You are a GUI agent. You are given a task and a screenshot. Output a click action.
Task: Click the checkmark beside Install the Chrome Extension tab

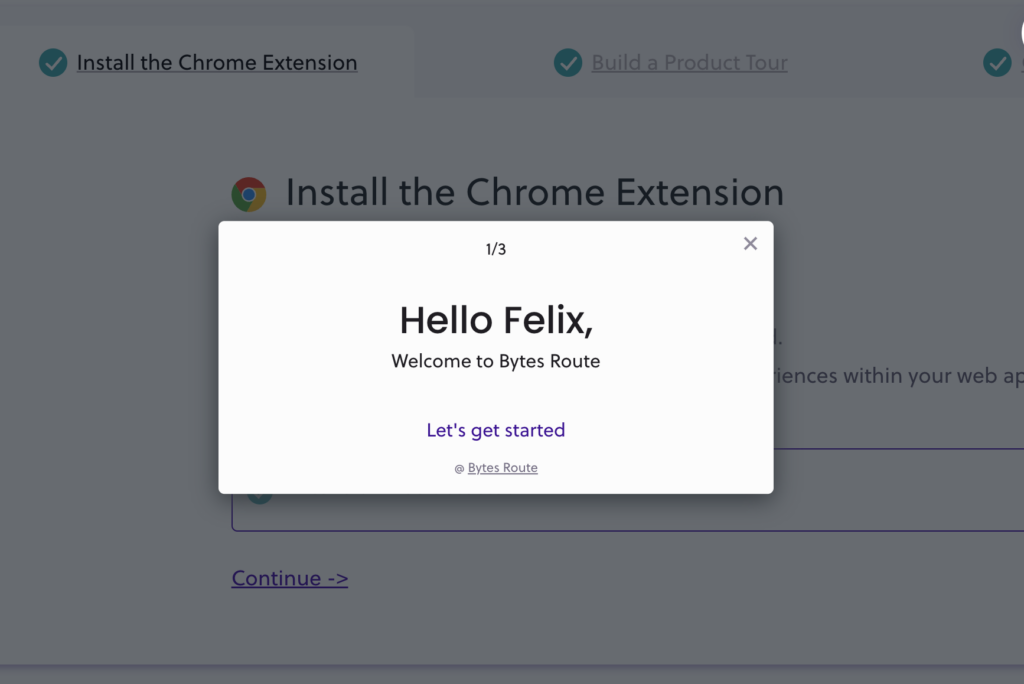pos(53,63)
